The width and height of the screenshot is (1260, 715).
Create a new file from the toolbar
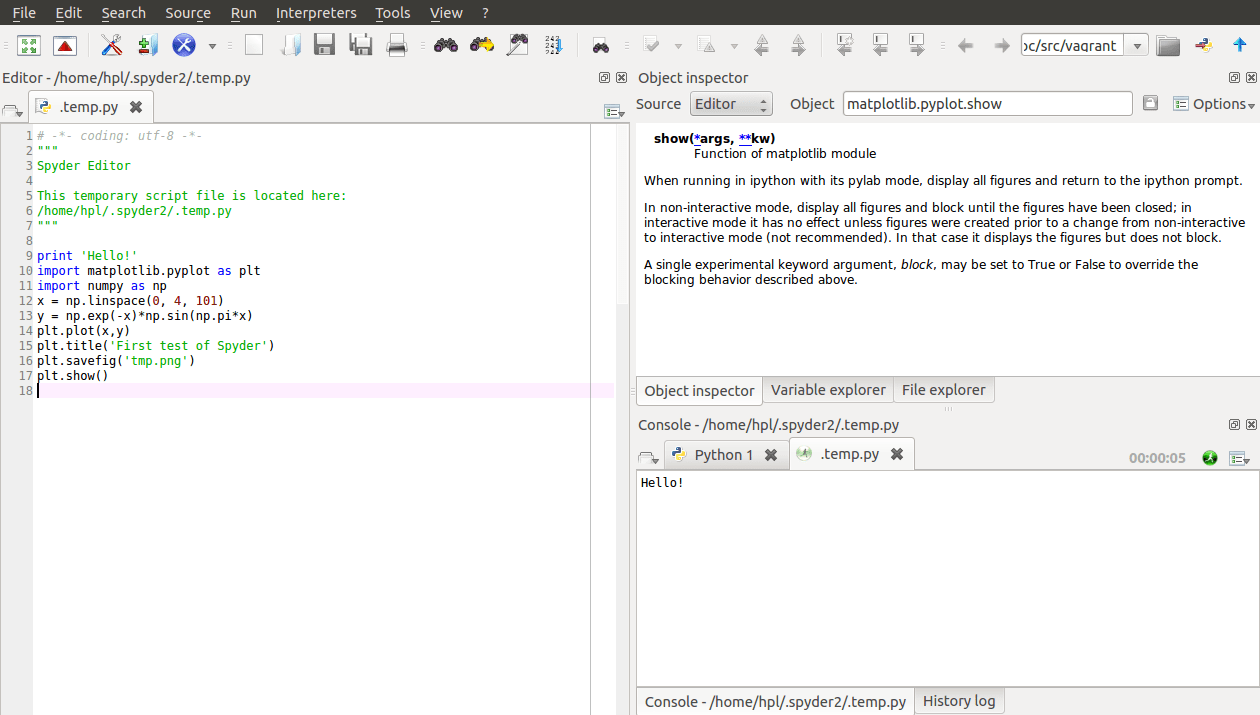point(253,45)
